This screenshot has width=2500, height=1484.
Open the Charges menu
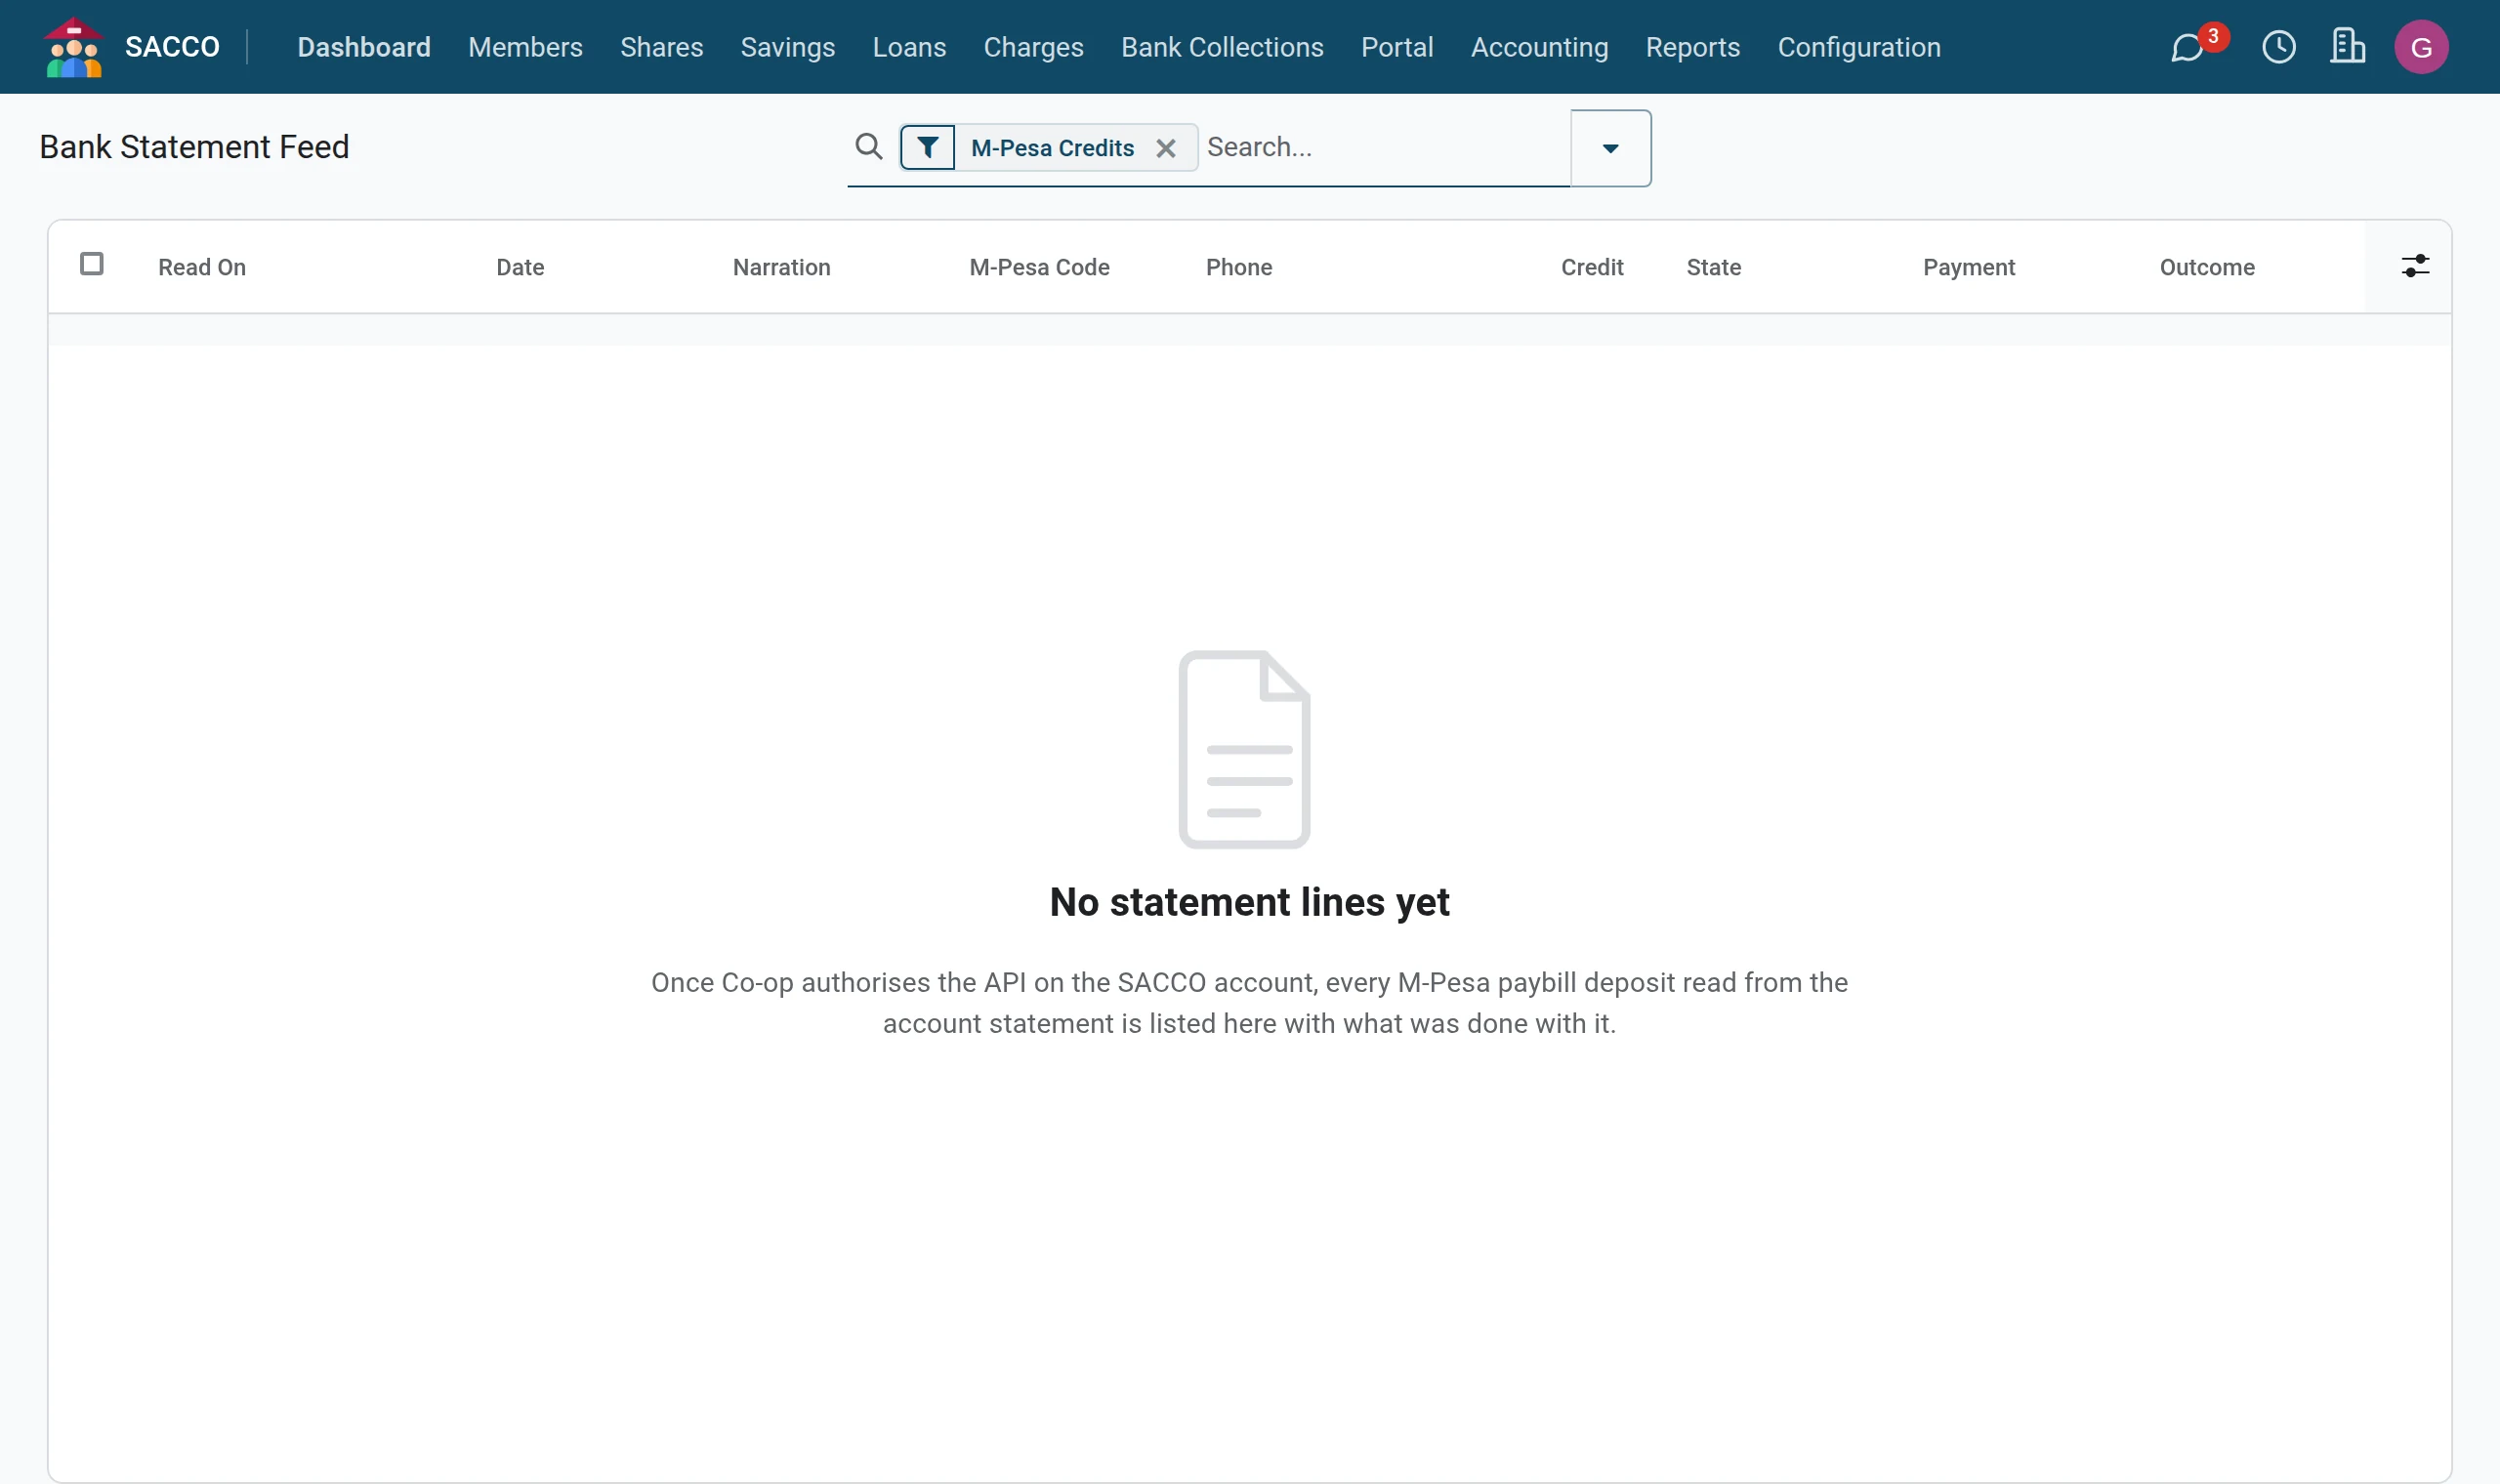pos(1033,47)
